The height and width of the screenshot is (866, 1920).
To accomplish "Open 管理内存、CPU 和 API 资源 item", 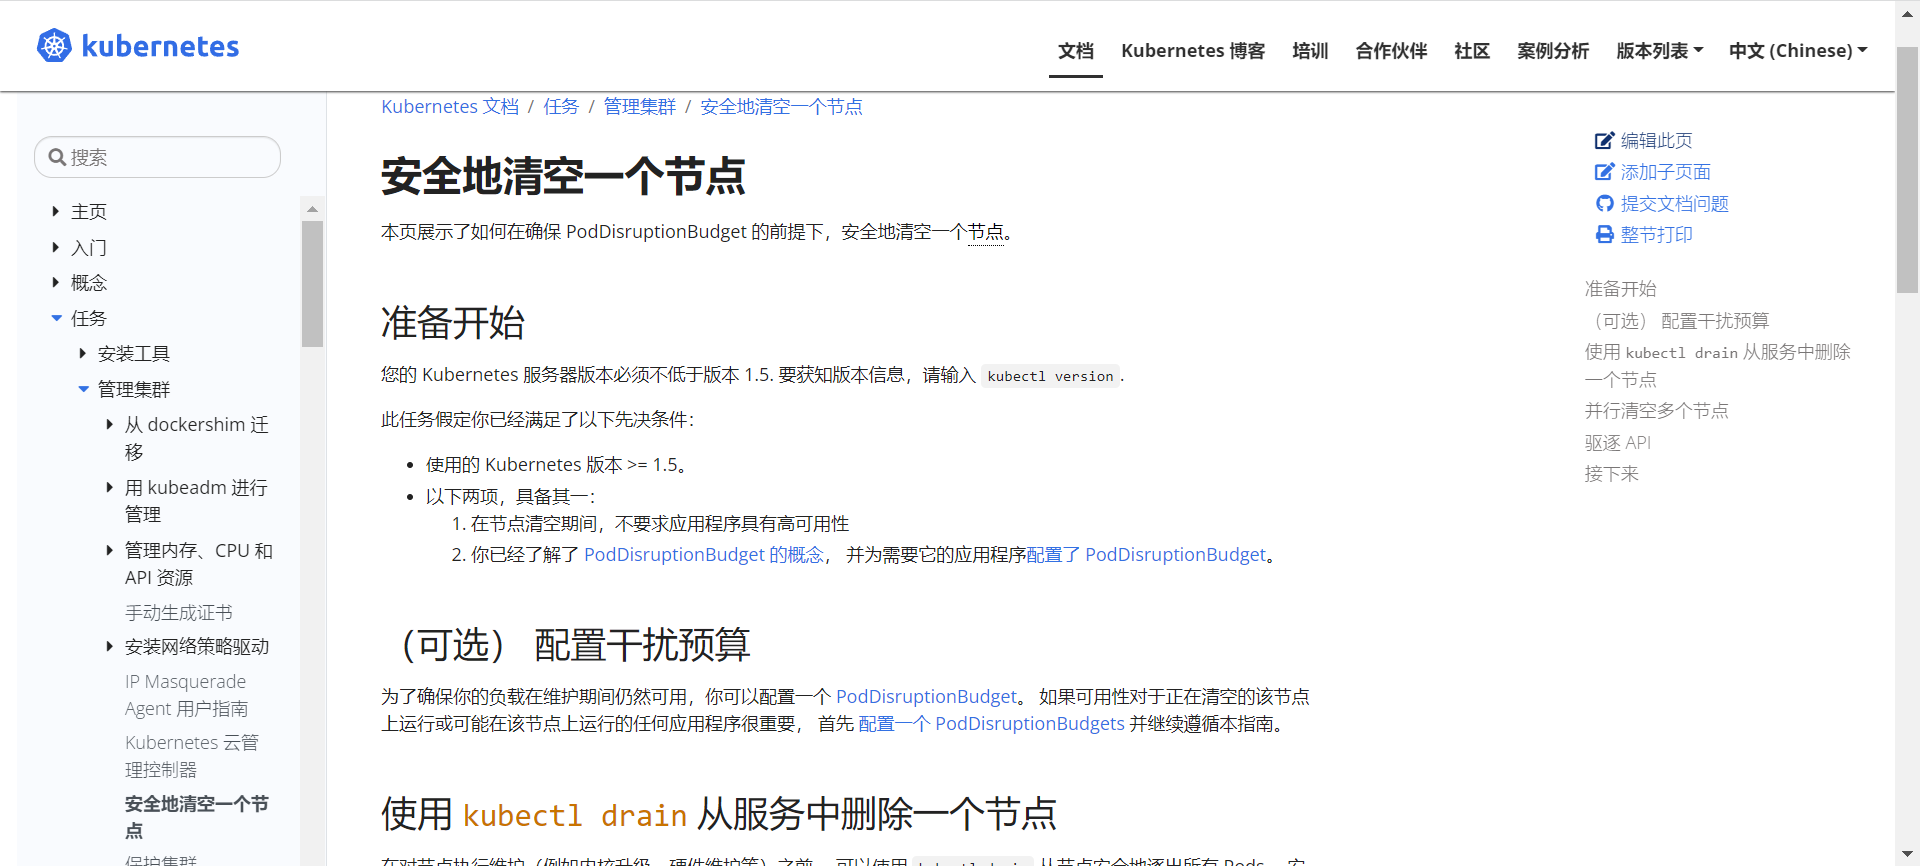I will (198, 564).
